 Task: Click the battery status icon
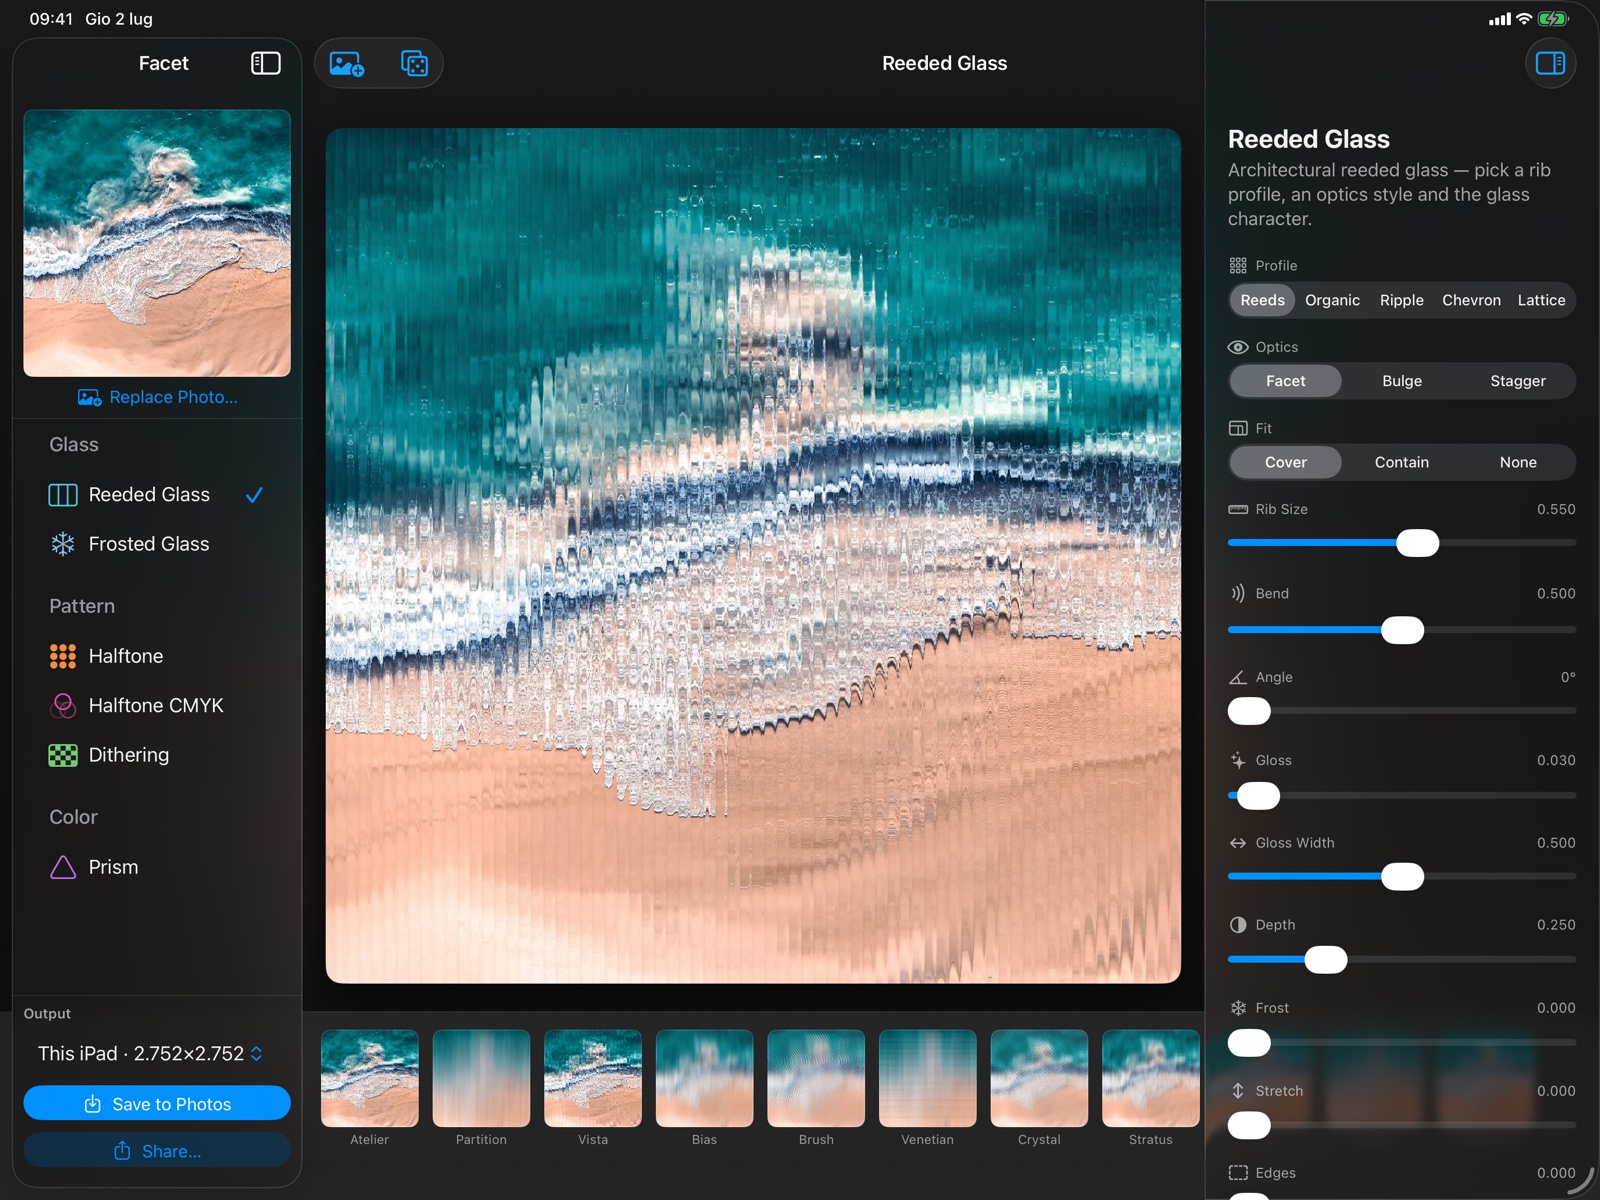(1553, 18)
